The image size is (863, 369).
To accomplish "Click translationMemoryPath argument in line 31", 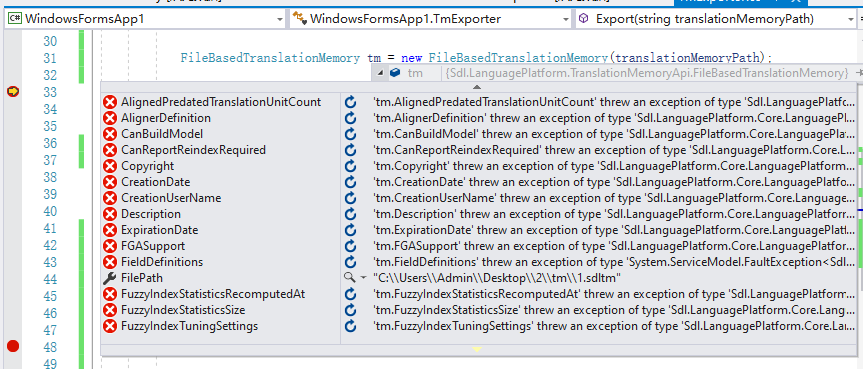I will pyautogui.click(x=687, y=57).
